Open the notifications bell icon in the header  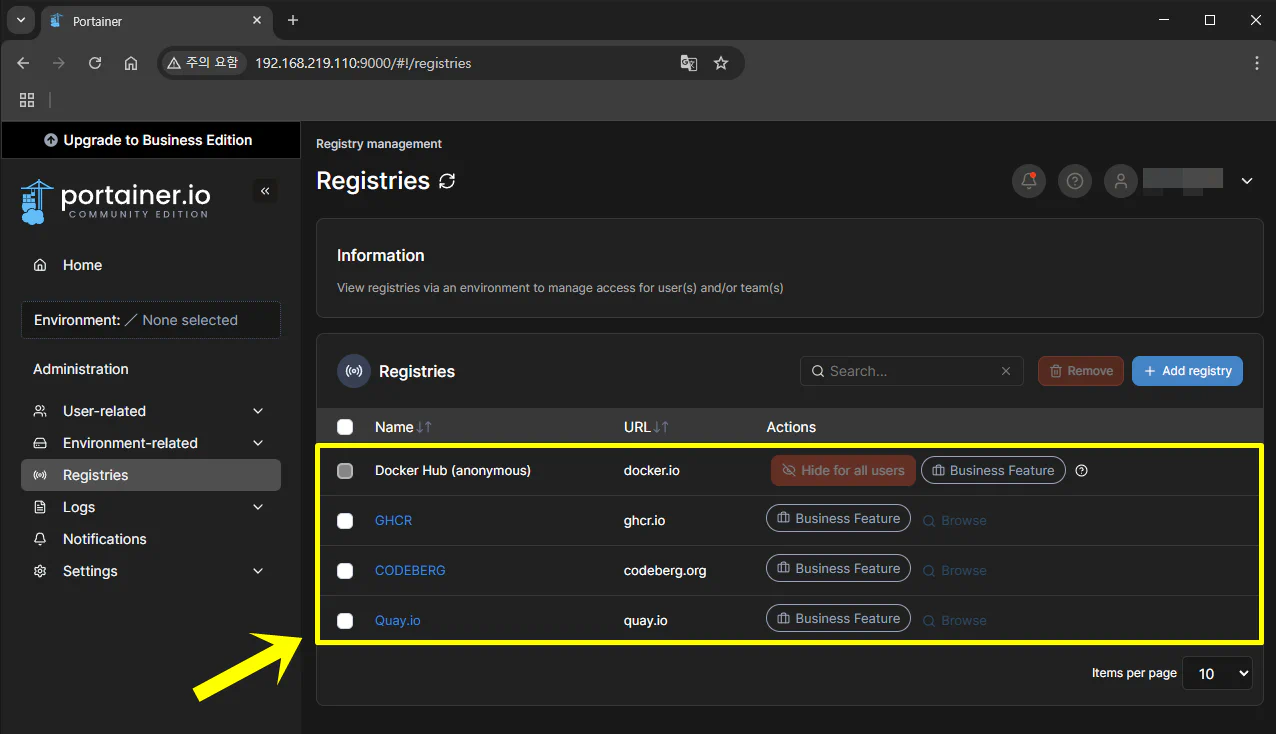pyautogui.click(x=1029, y=181)
